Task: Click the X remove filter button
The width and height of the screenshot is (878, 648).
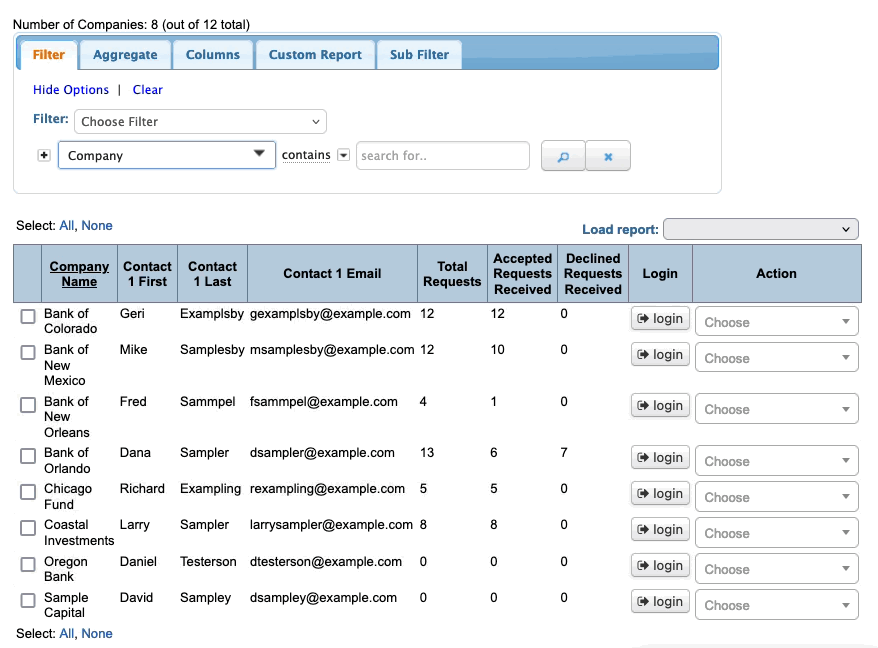Action: coord(607,156)
